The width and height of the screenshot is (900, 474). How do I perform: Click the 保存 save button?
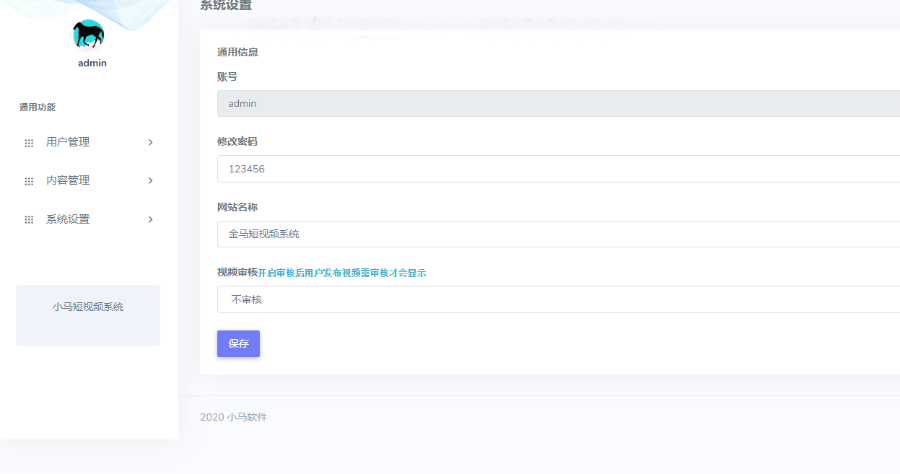click(238, 343)
